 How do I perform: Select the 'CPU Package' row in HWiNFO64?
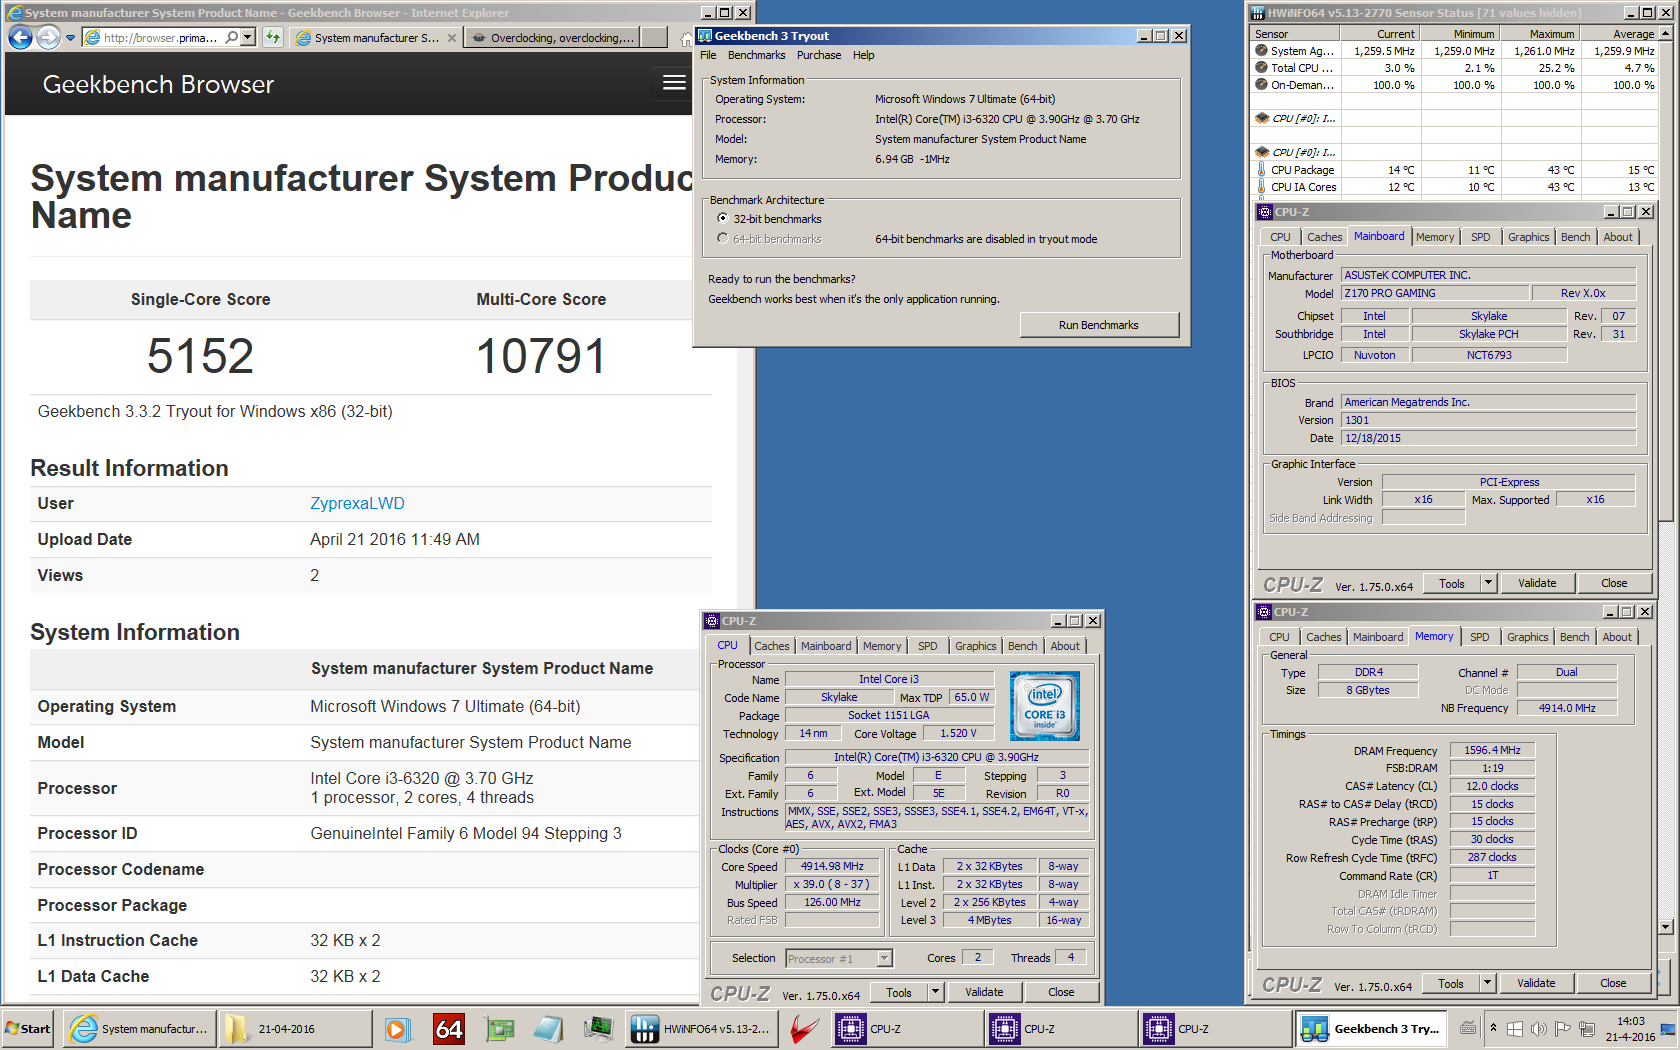click(1455, 170)
